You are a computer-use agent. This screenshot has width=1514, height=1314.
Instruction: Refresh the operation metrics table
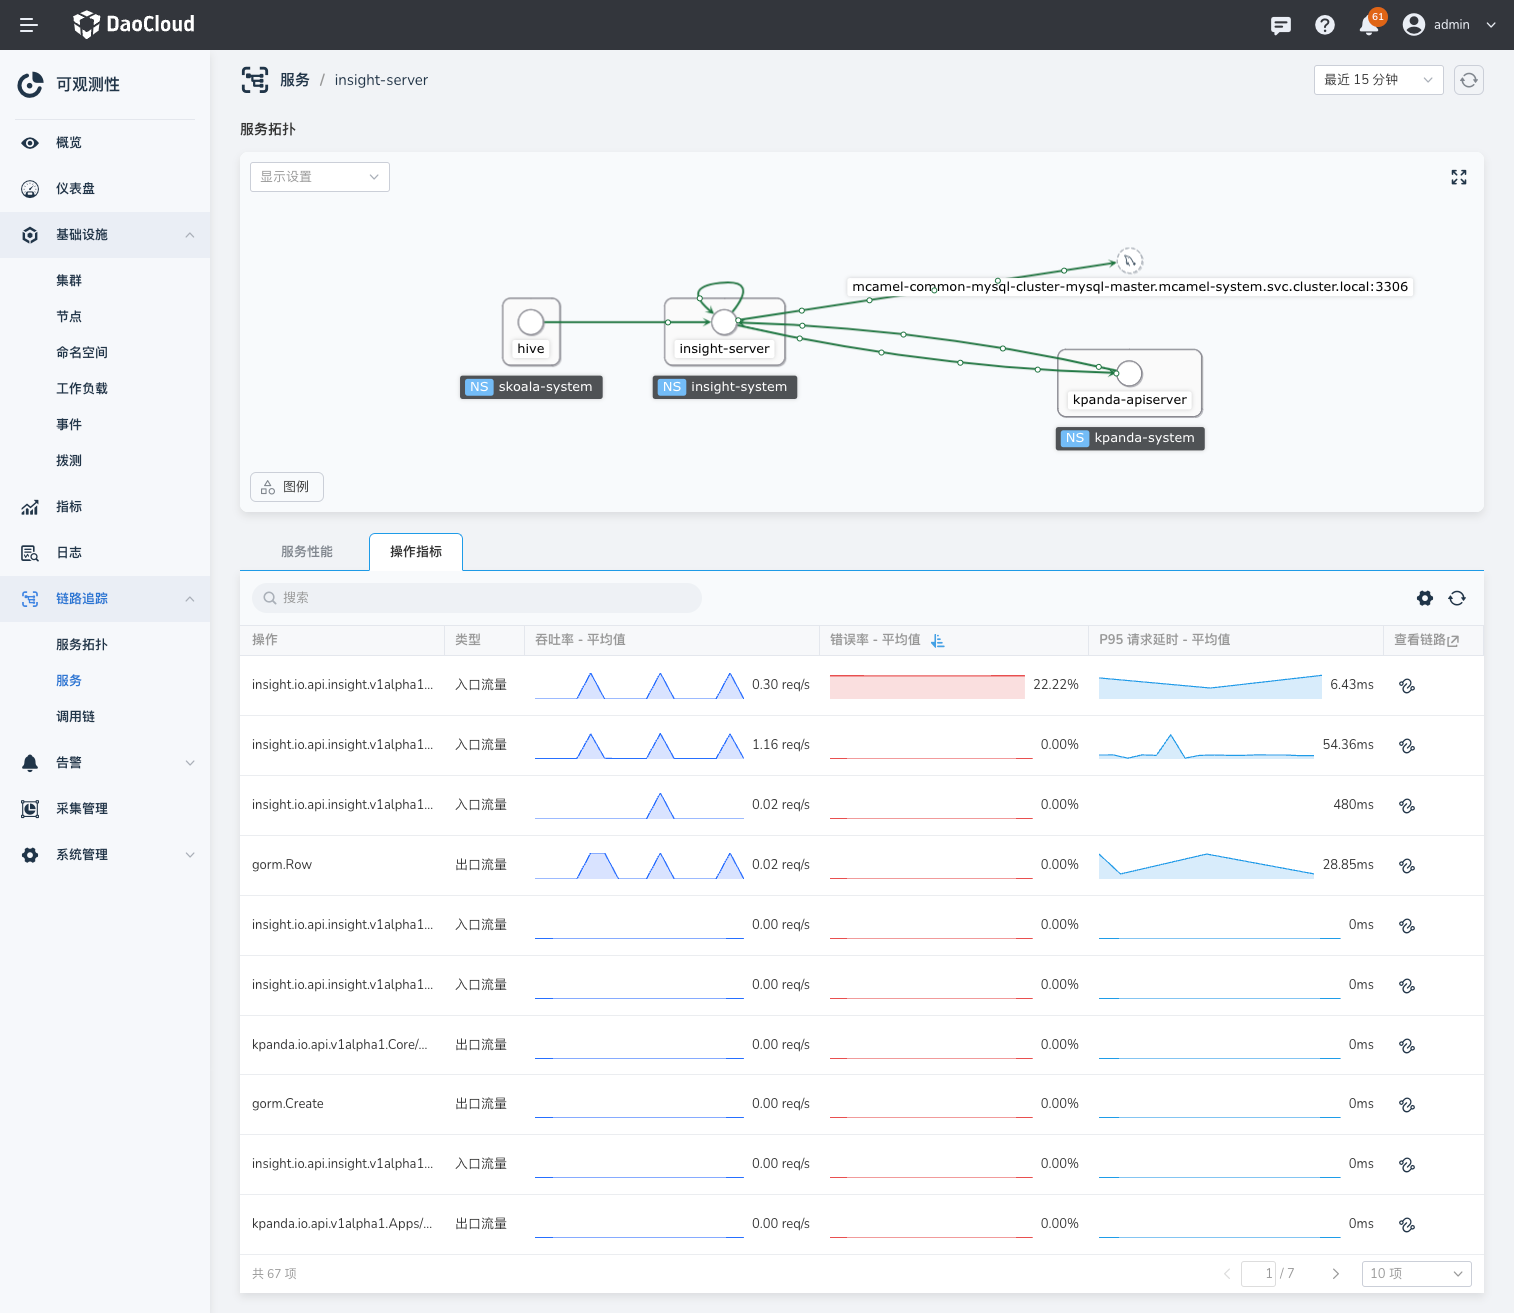coord(1457,598)
